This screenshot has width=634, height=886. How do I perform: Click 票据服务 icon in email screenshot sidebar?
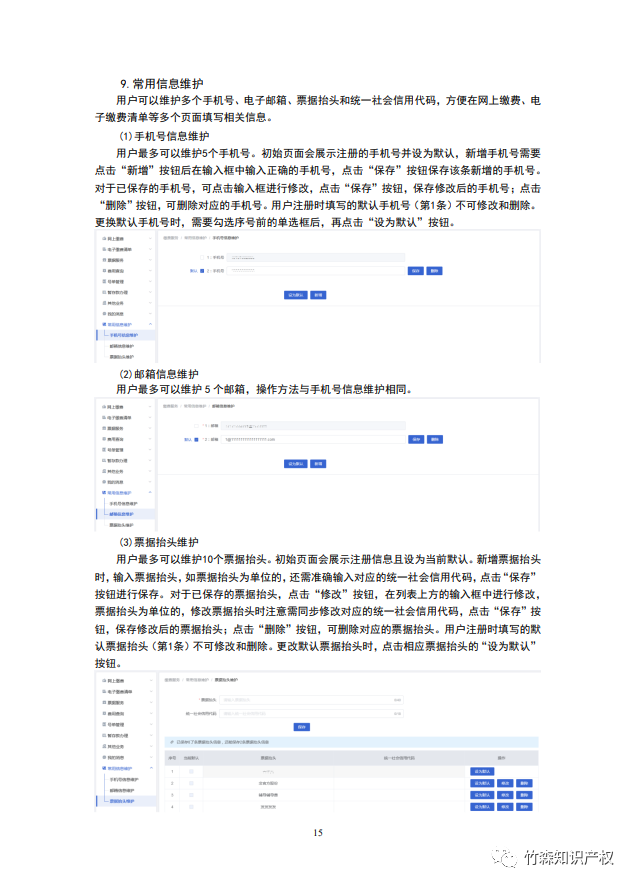104,429
